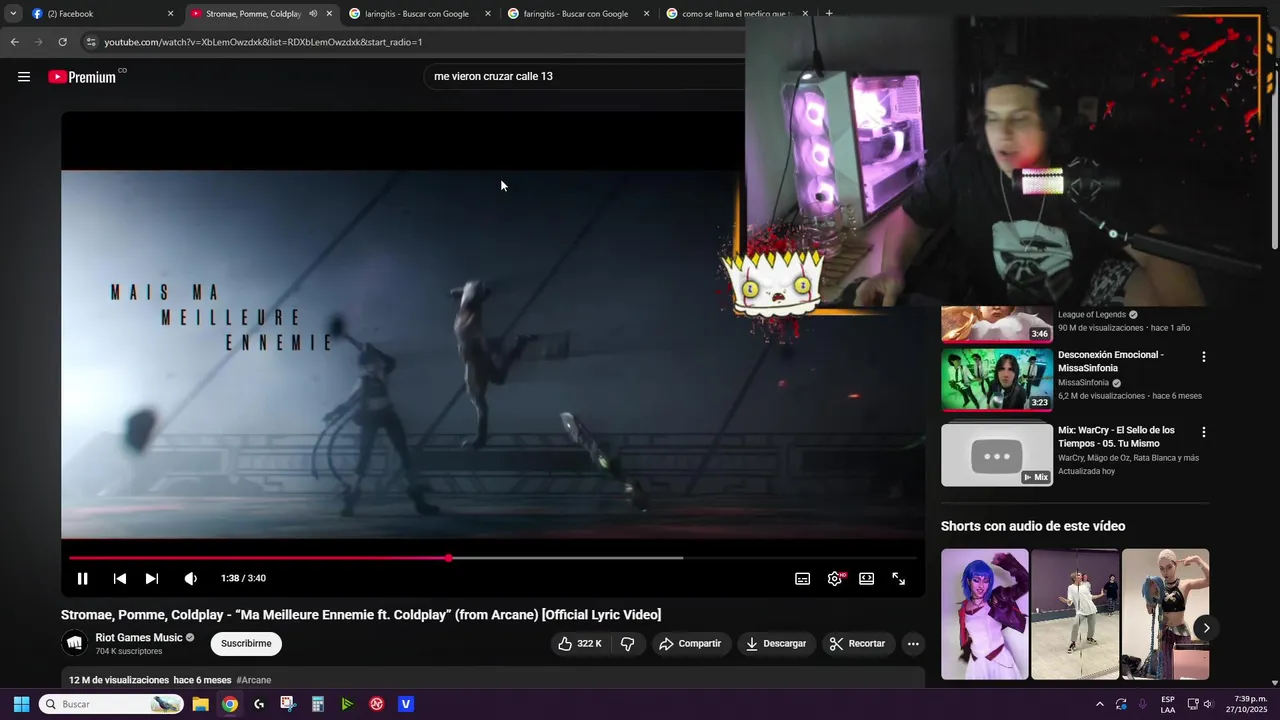Close the laringitis tab
Screen dimensions: 1280x720
click(488, 14)
